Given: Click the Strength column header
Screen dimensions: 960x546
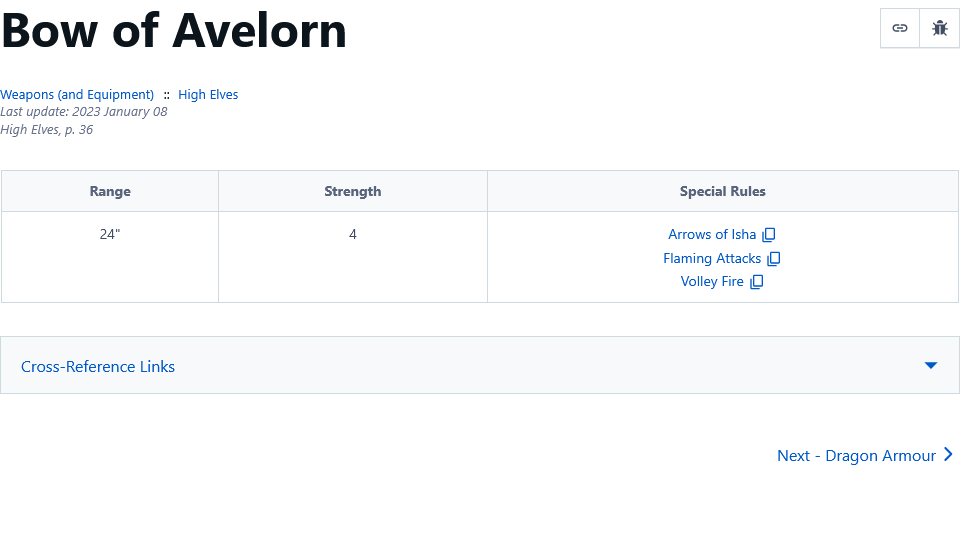Looking at the screenshot, I should 353,191.
